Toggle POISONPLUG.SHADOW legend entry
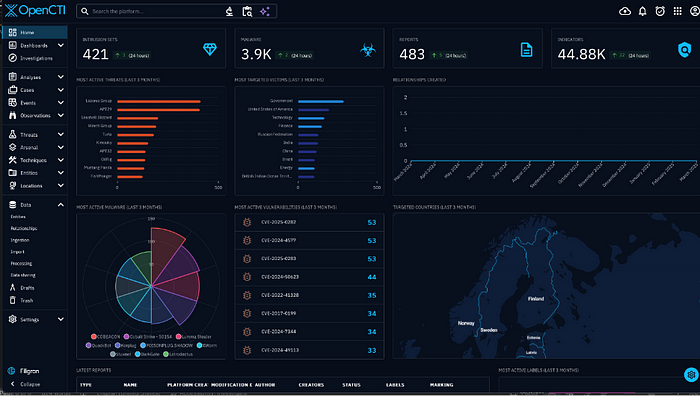This screenshot has width=700, height=396. 167,346
